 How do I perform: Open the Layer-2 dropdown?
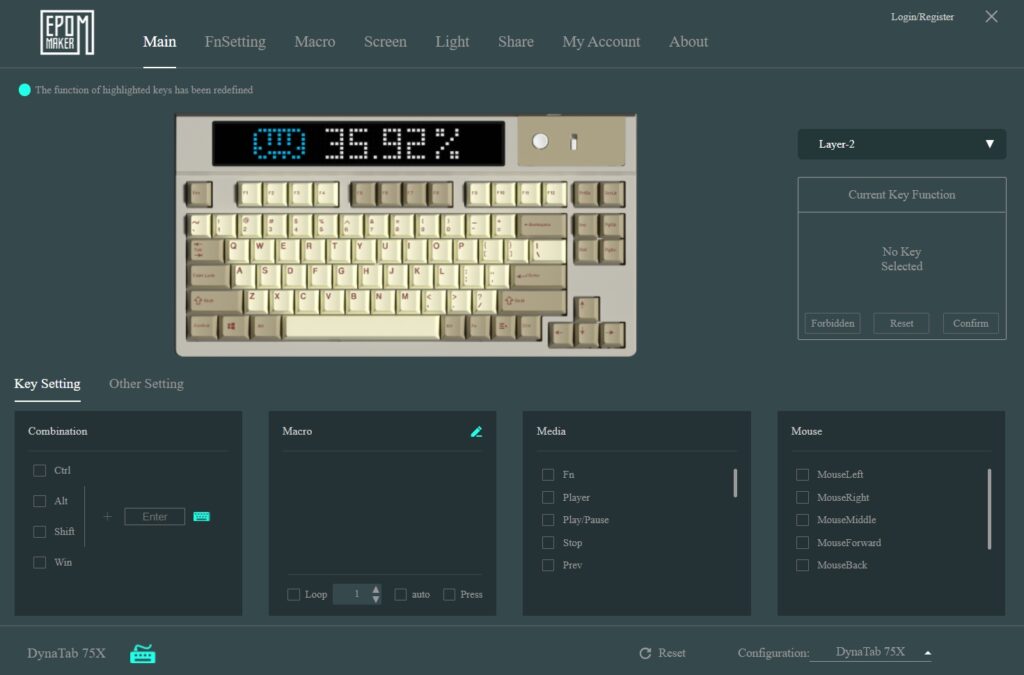click(x=901, y=144)
